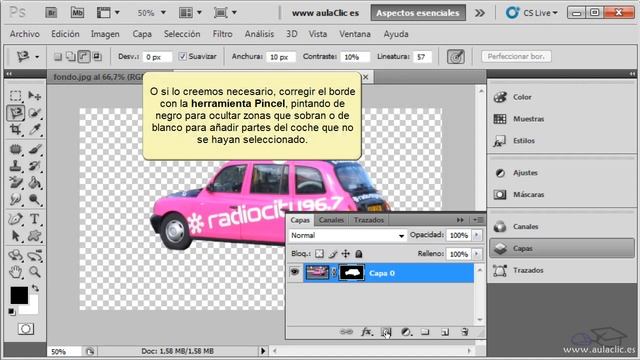Toggle lock transparent pixels
Screen dimensions: 640x360
click(x=320, y=254)
